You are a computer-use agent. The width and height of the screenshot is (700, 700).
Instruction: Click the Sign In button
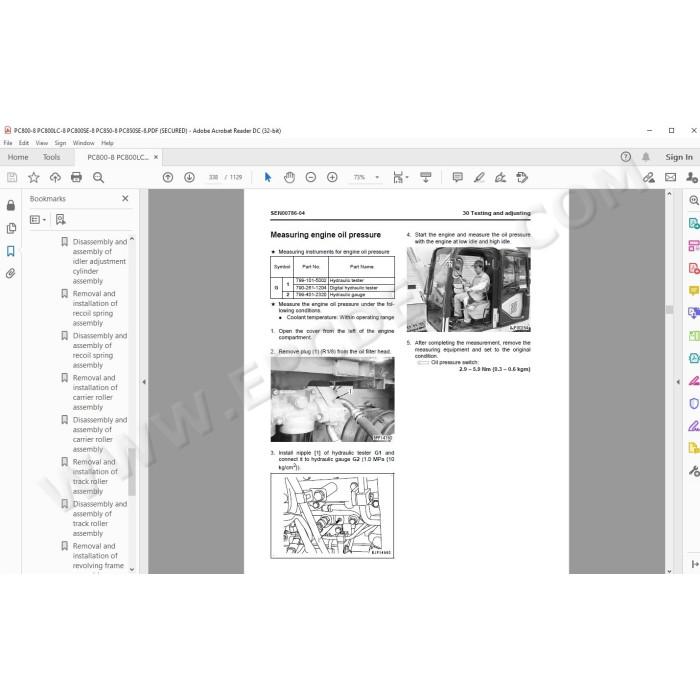click(x=679, y=157)
